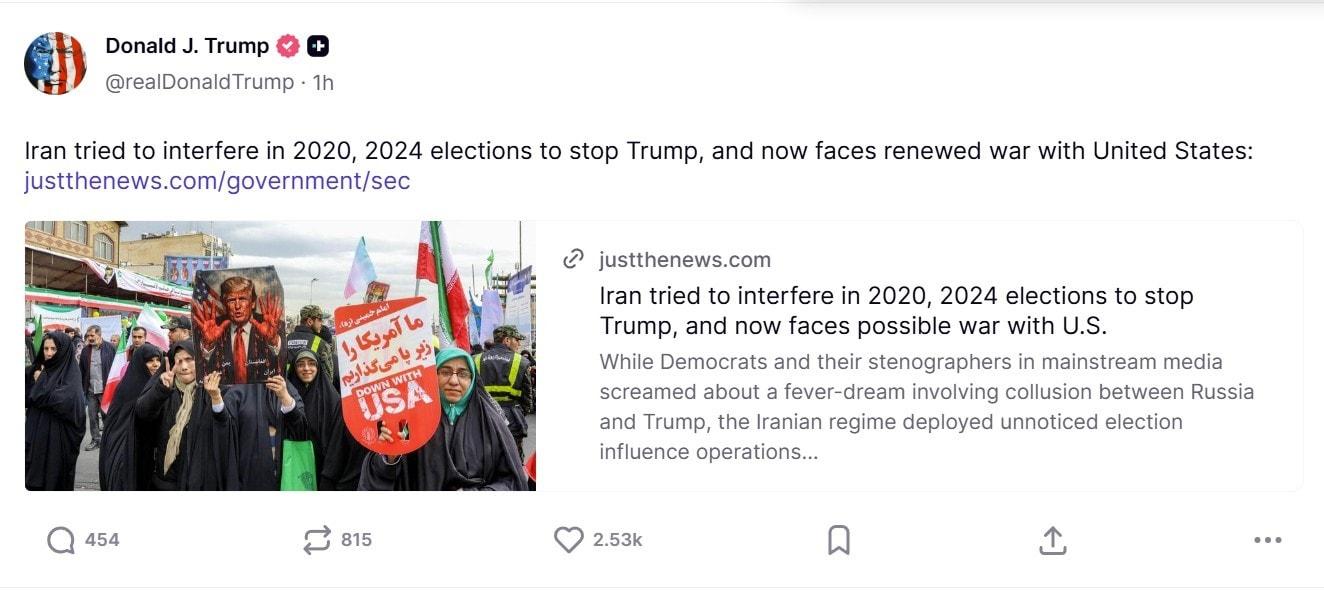Viewport: 1324px width, 591px height.
Task: Open the three-dot more options menu
Action: 1267,540
